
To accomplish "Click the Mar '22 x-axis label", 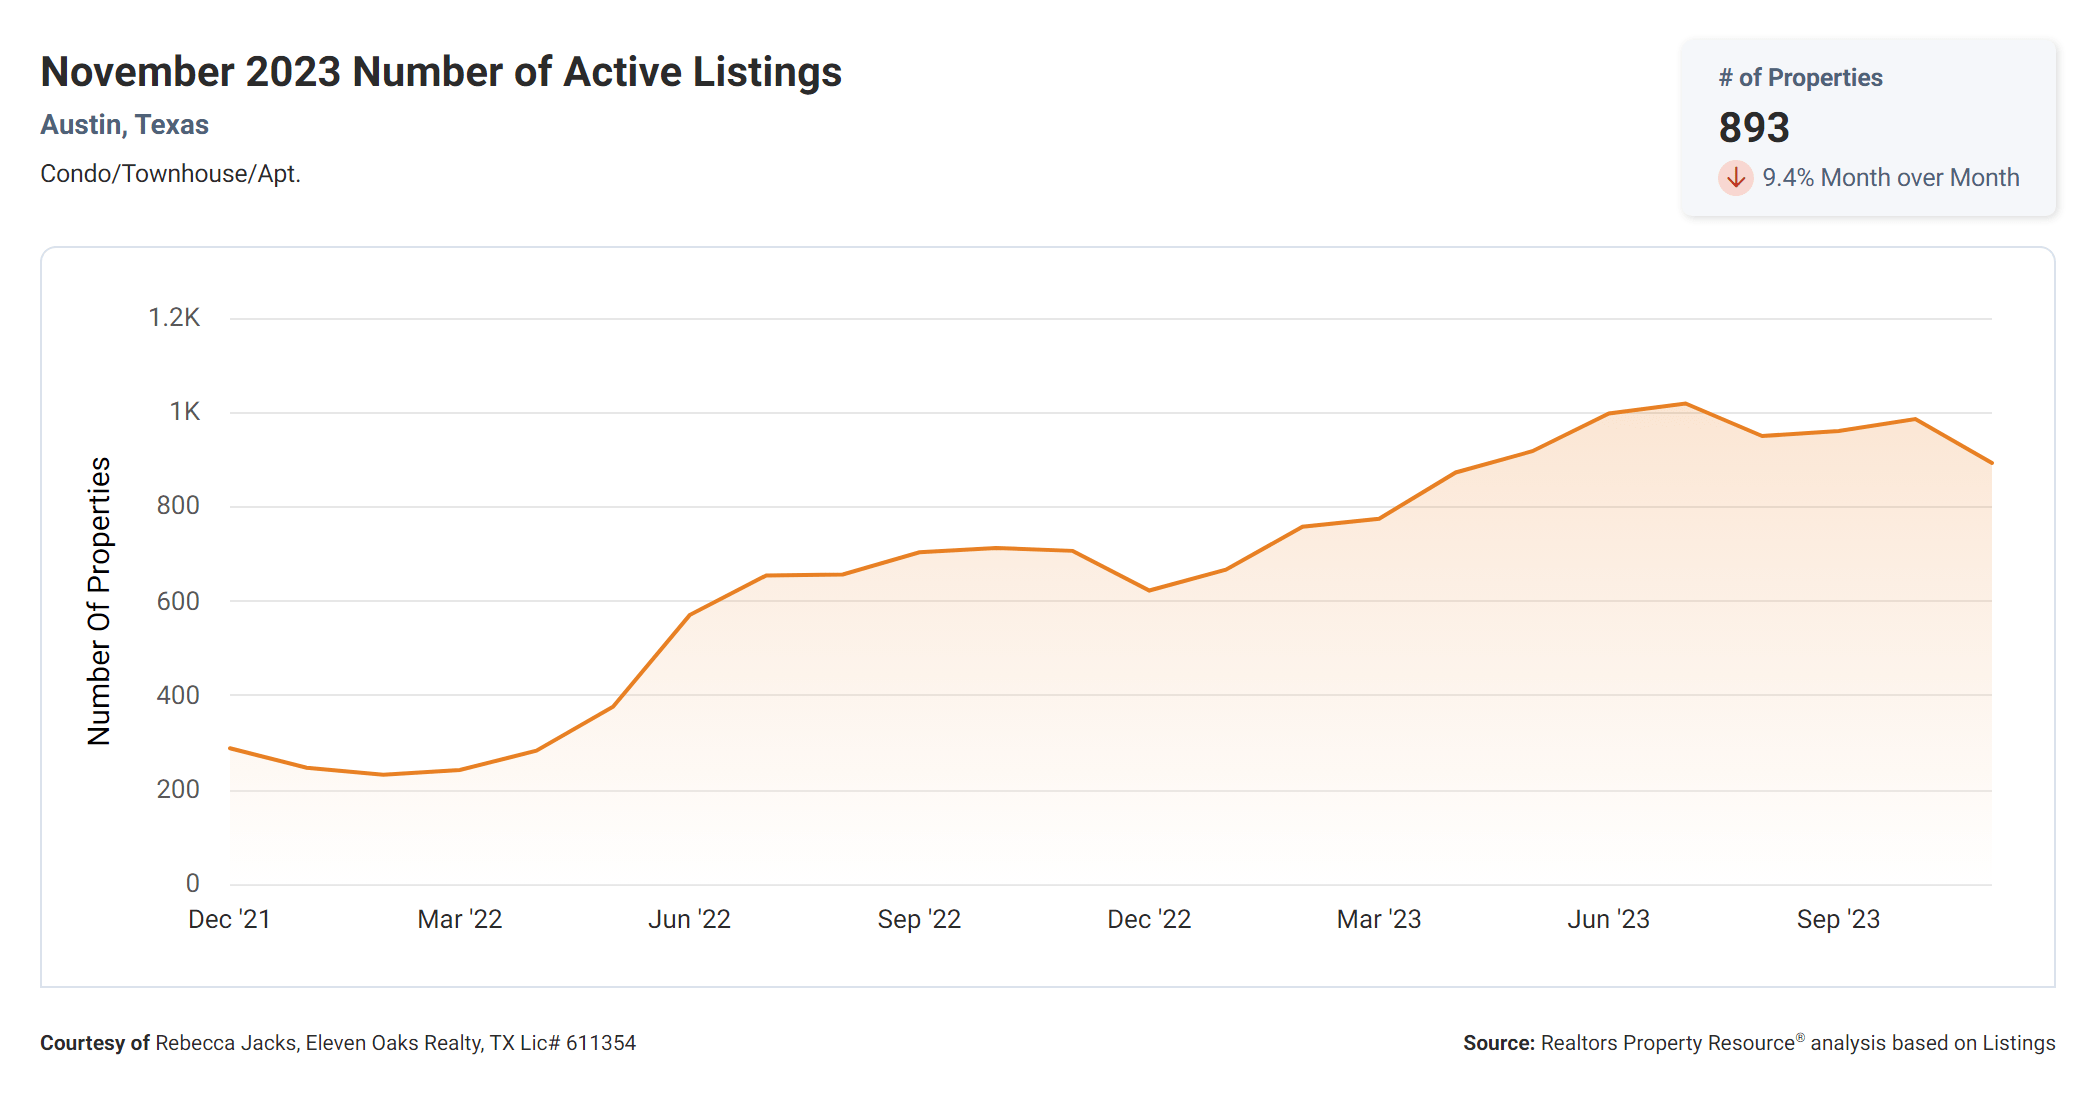I will [x=460, y=919].
